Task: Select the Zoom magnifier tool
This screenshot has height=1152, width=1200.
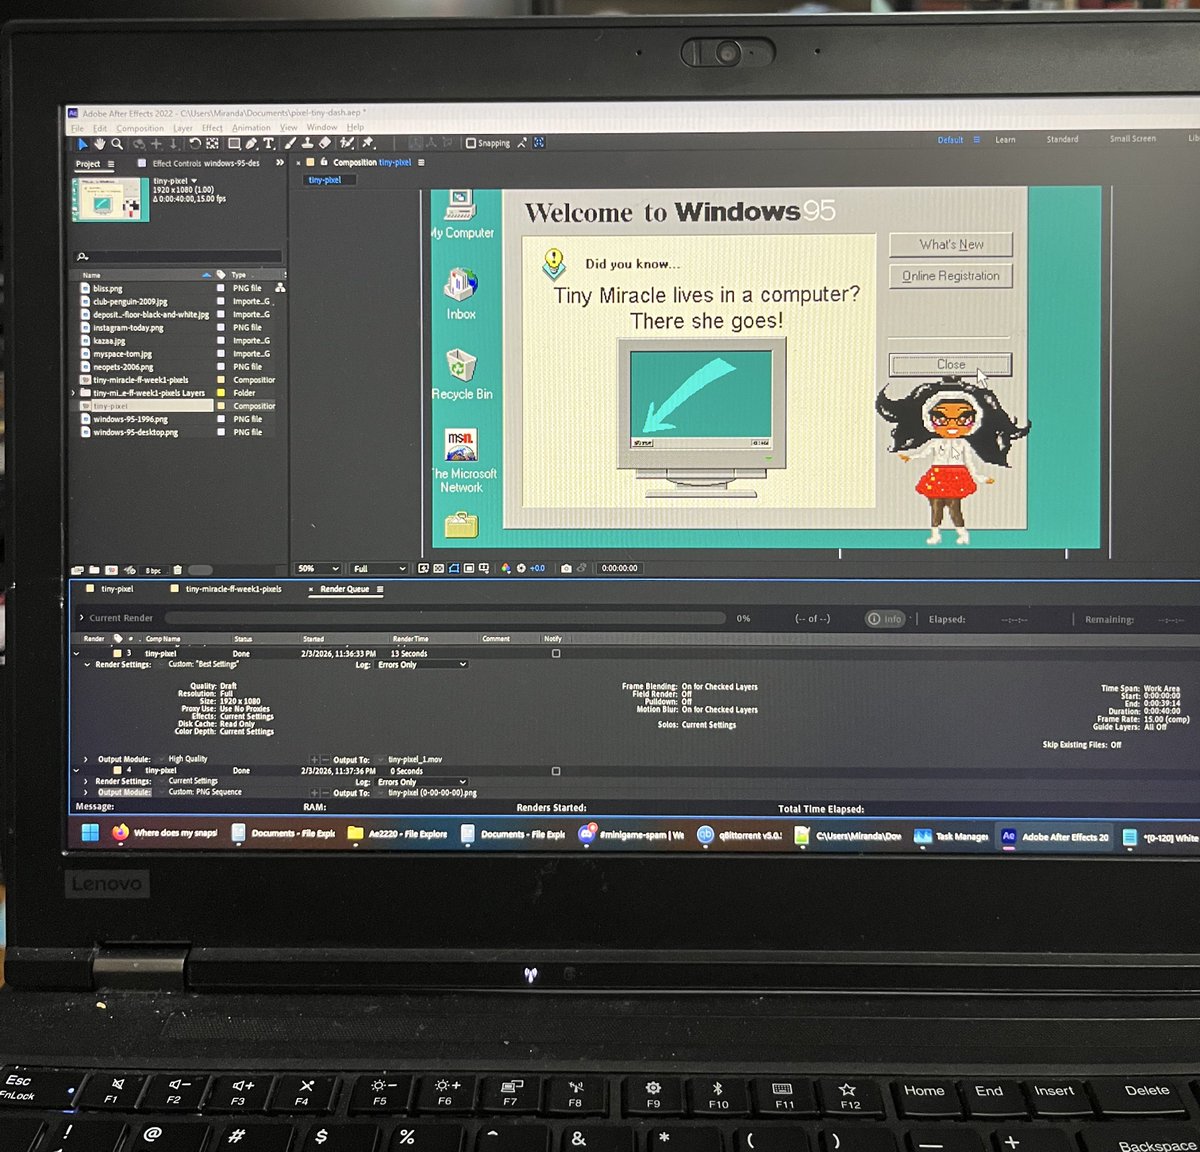Action: (x=116, y=144)
